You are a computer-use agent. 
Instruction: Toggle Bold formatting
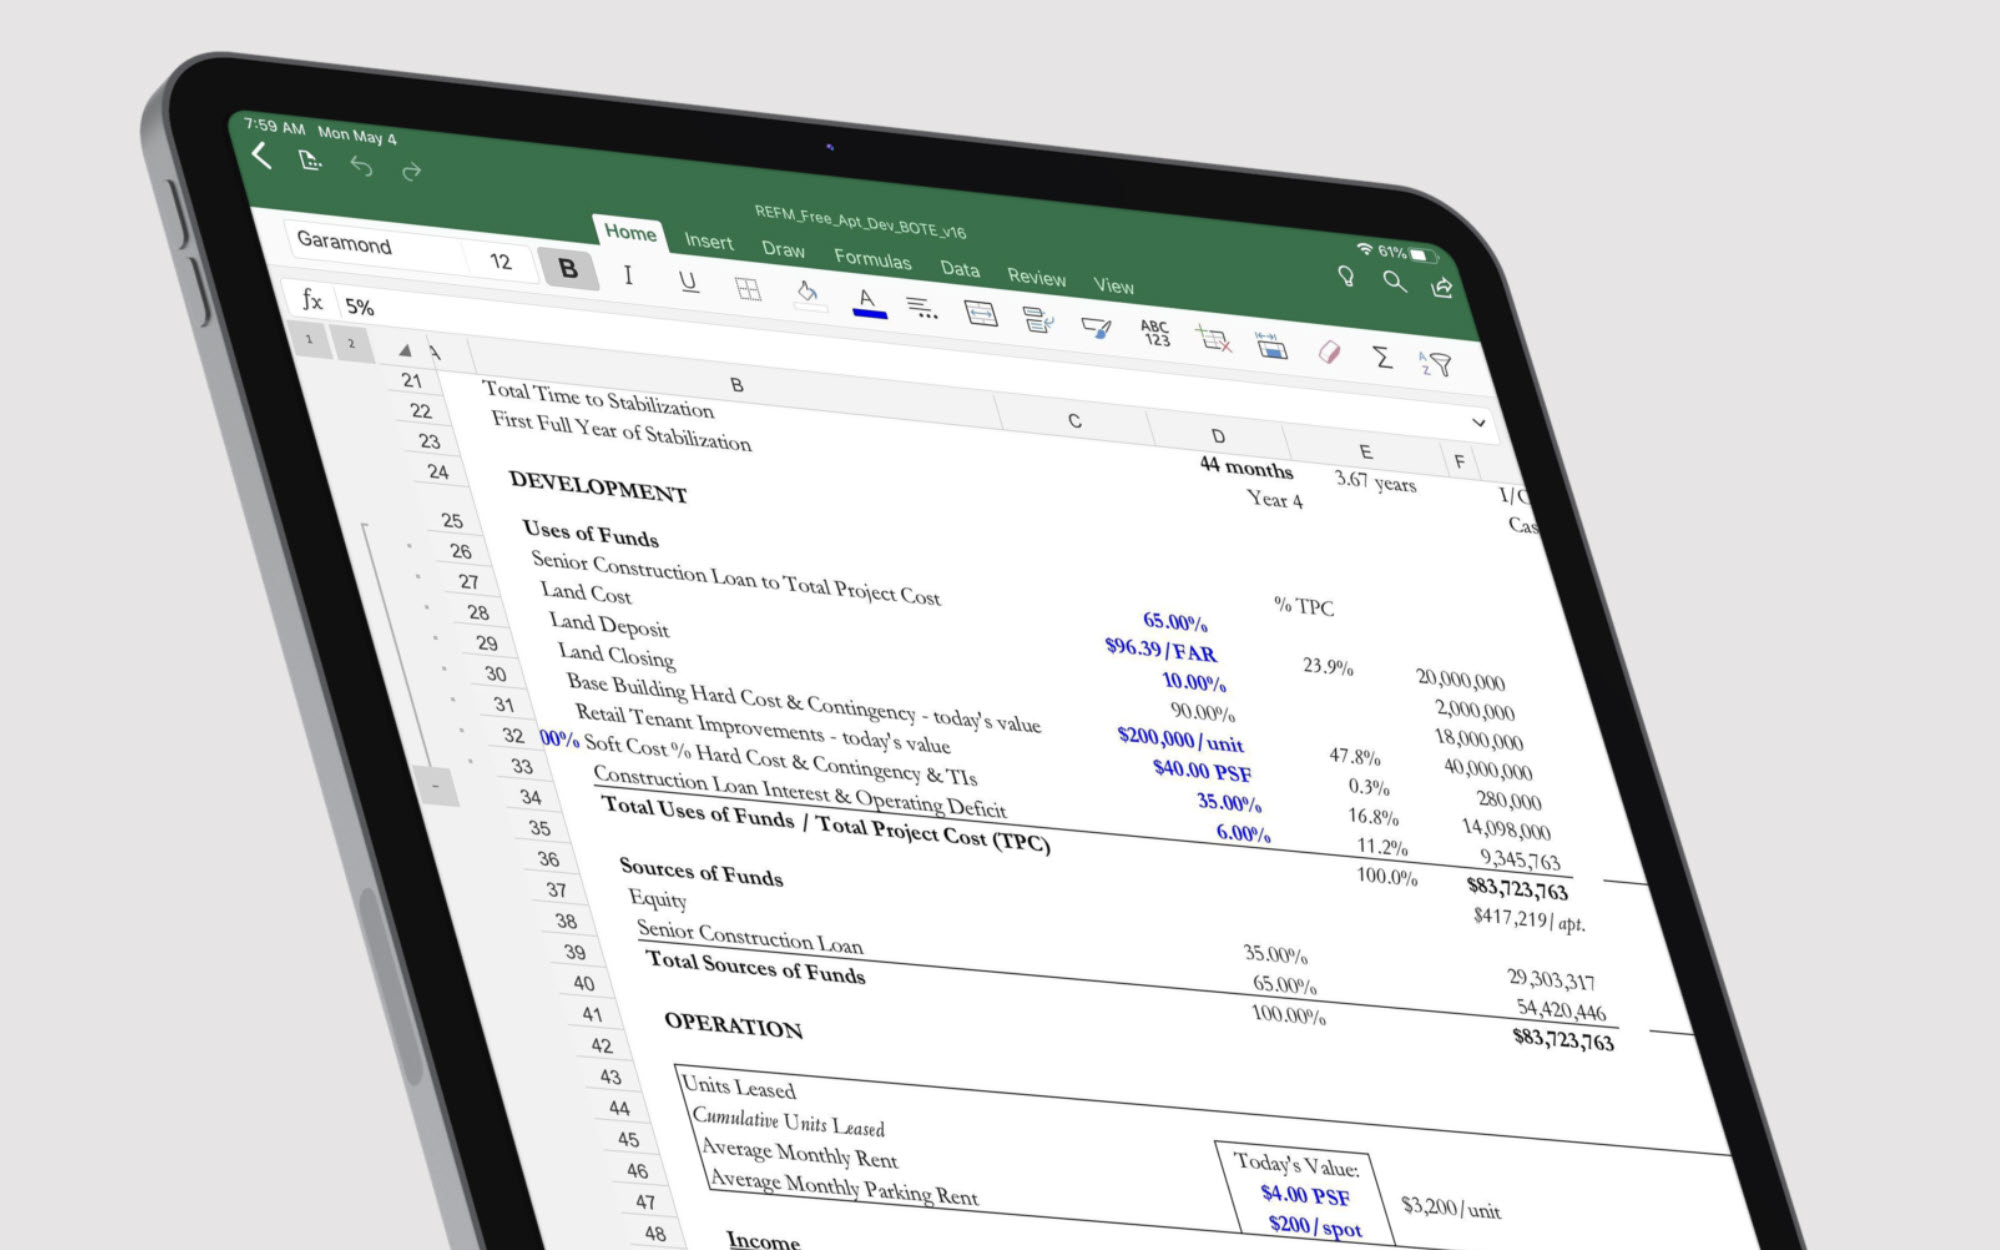(568, 268)
